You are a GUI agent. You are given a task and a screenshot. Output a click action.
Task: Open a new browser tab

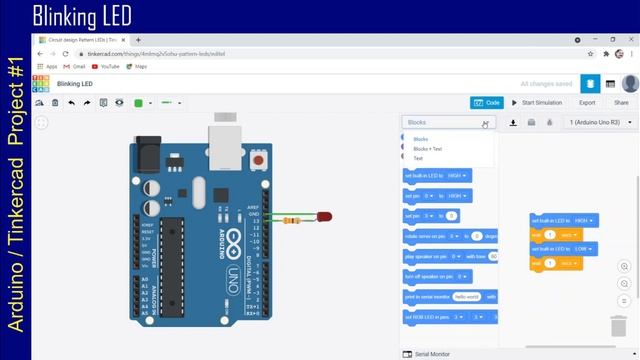click(138, 40)
